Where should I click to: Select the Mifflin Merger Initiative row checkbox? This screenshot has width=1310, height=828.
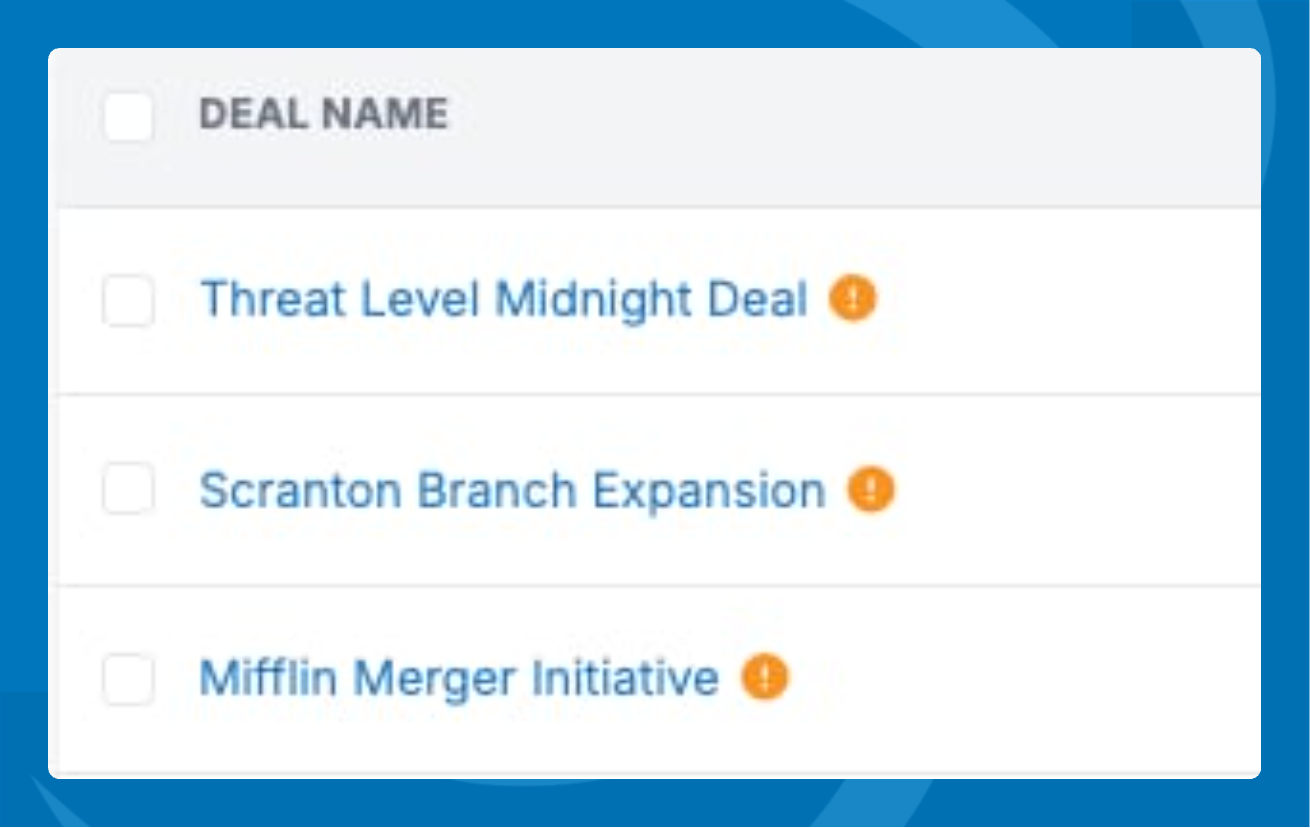(128, 680)
